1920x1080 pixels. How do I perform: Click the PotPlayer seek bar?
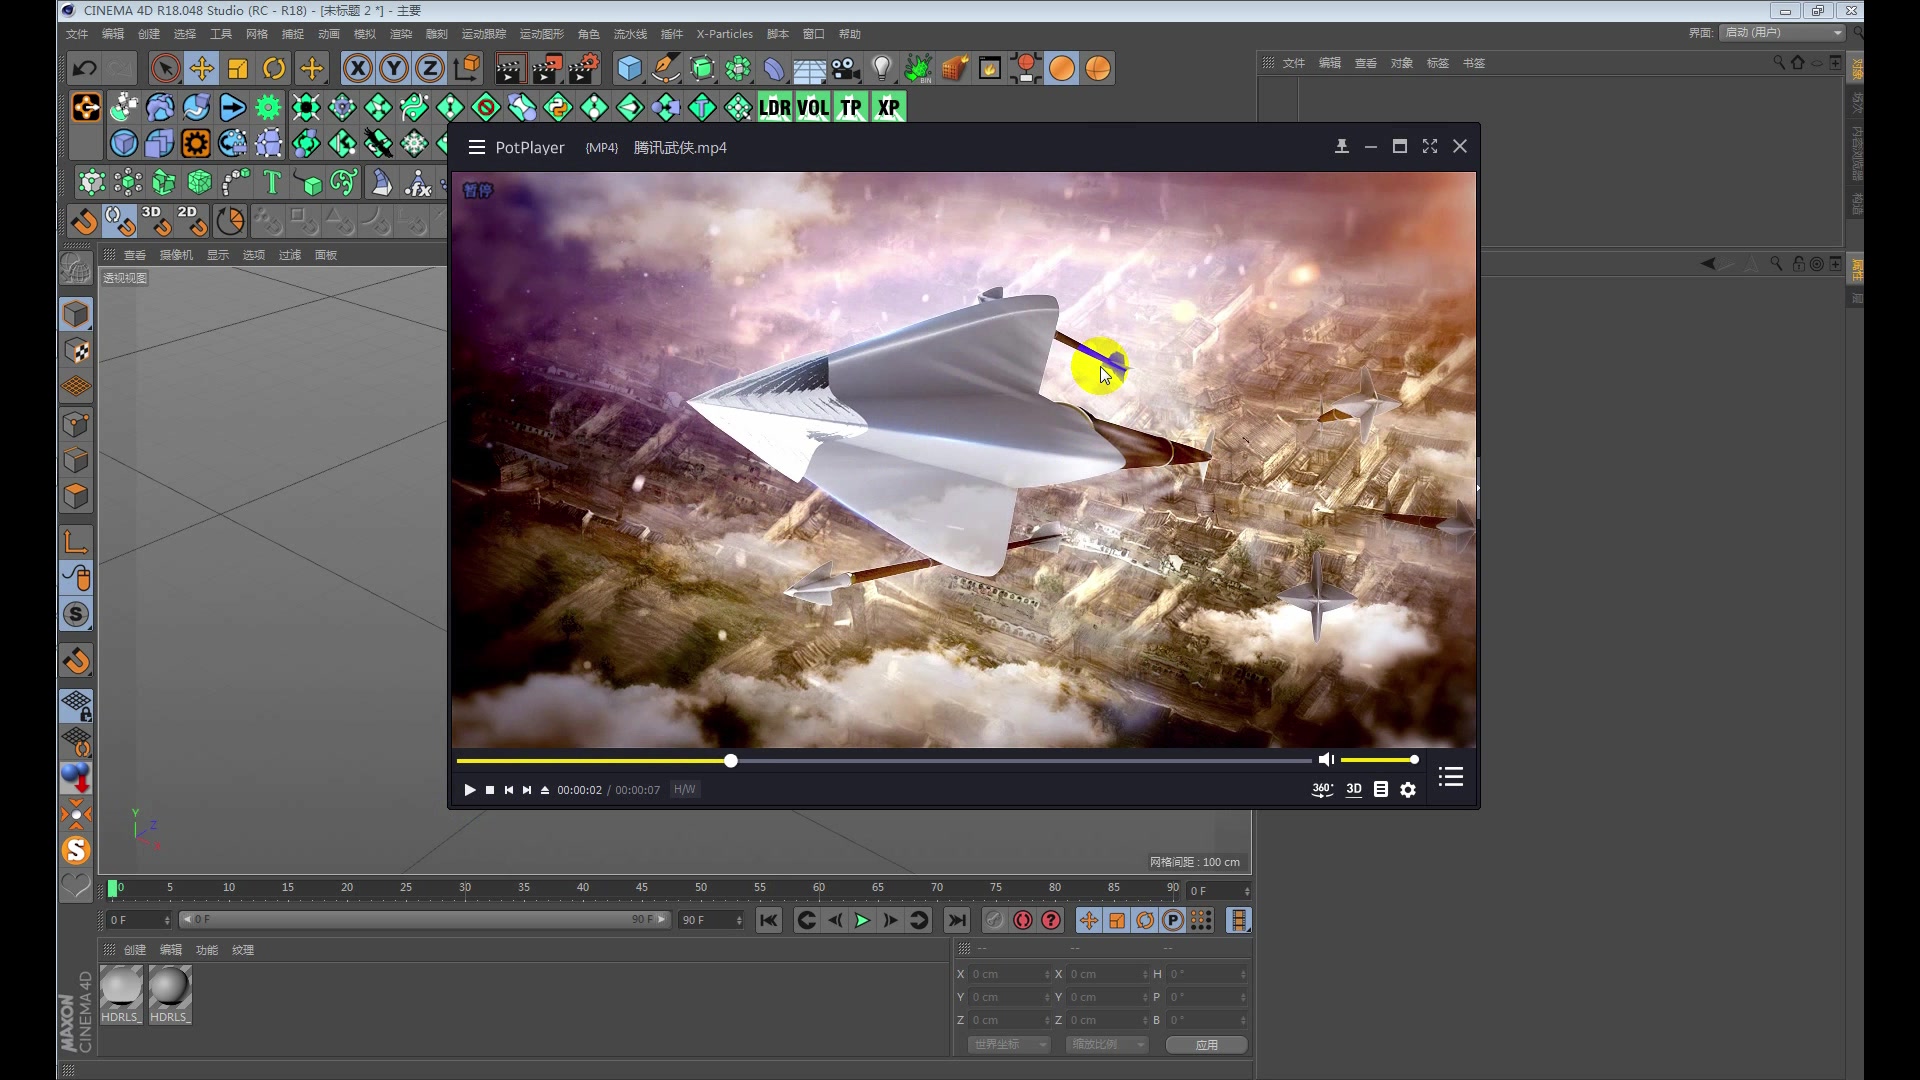coord(884,761)
